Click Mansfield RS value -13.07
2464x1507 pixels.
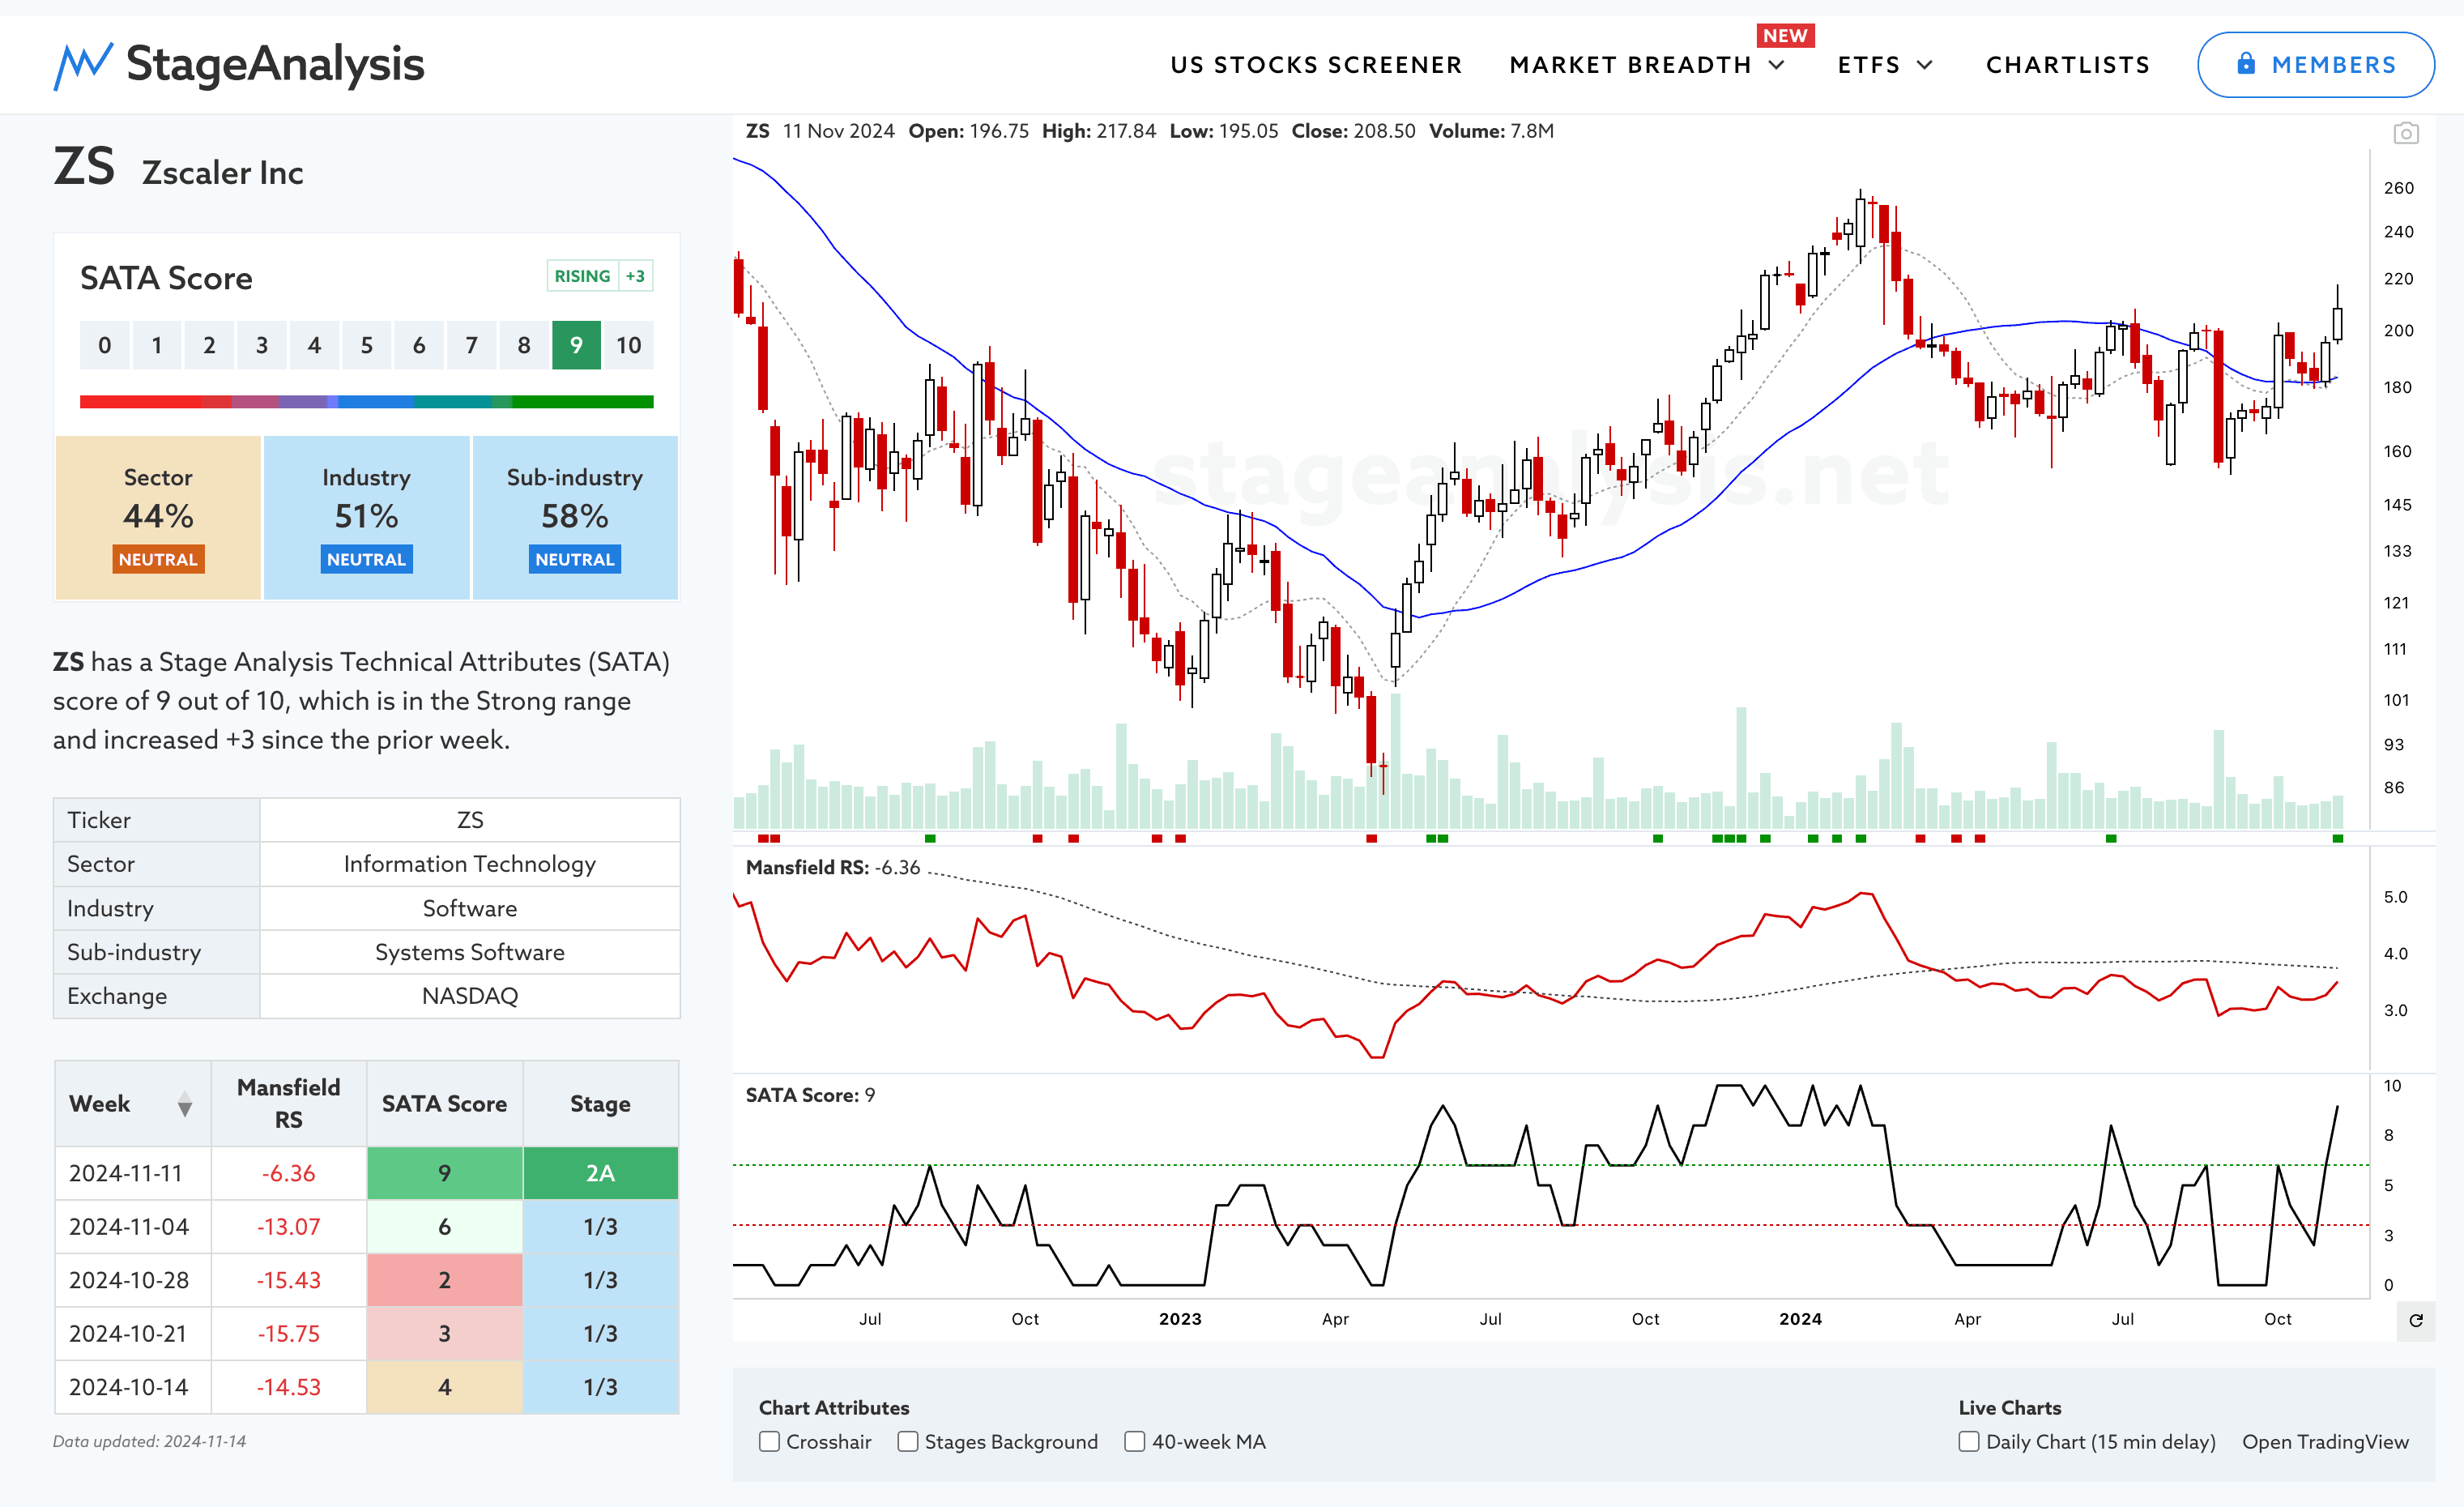[x=288, y=1227]
